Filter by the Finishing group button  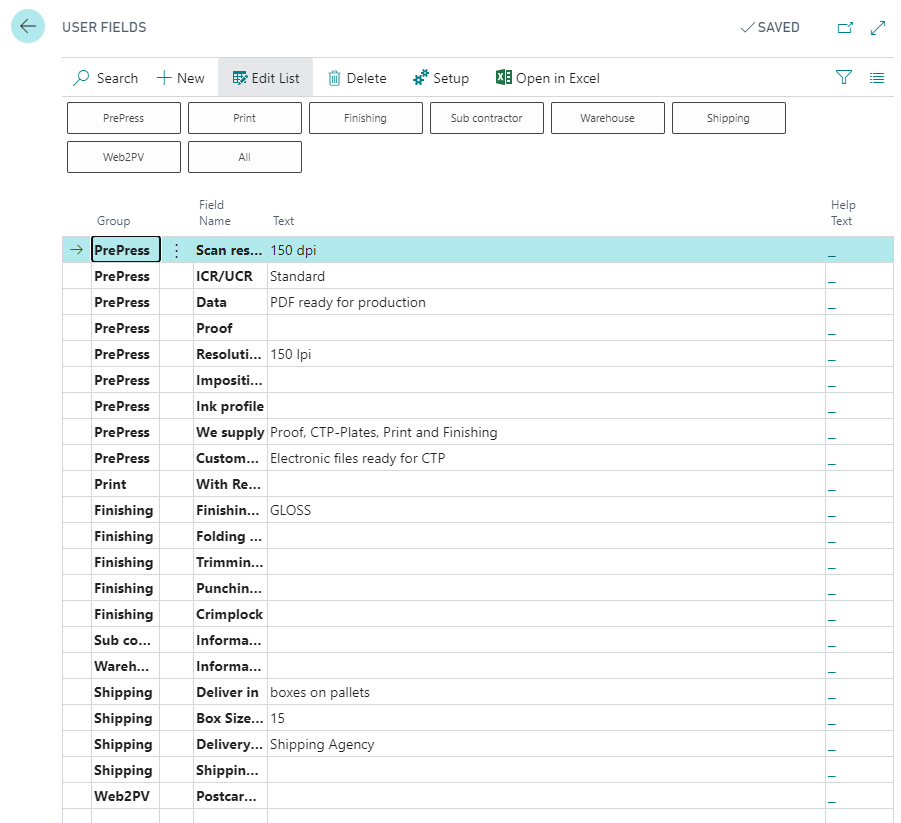coord(365,118)
